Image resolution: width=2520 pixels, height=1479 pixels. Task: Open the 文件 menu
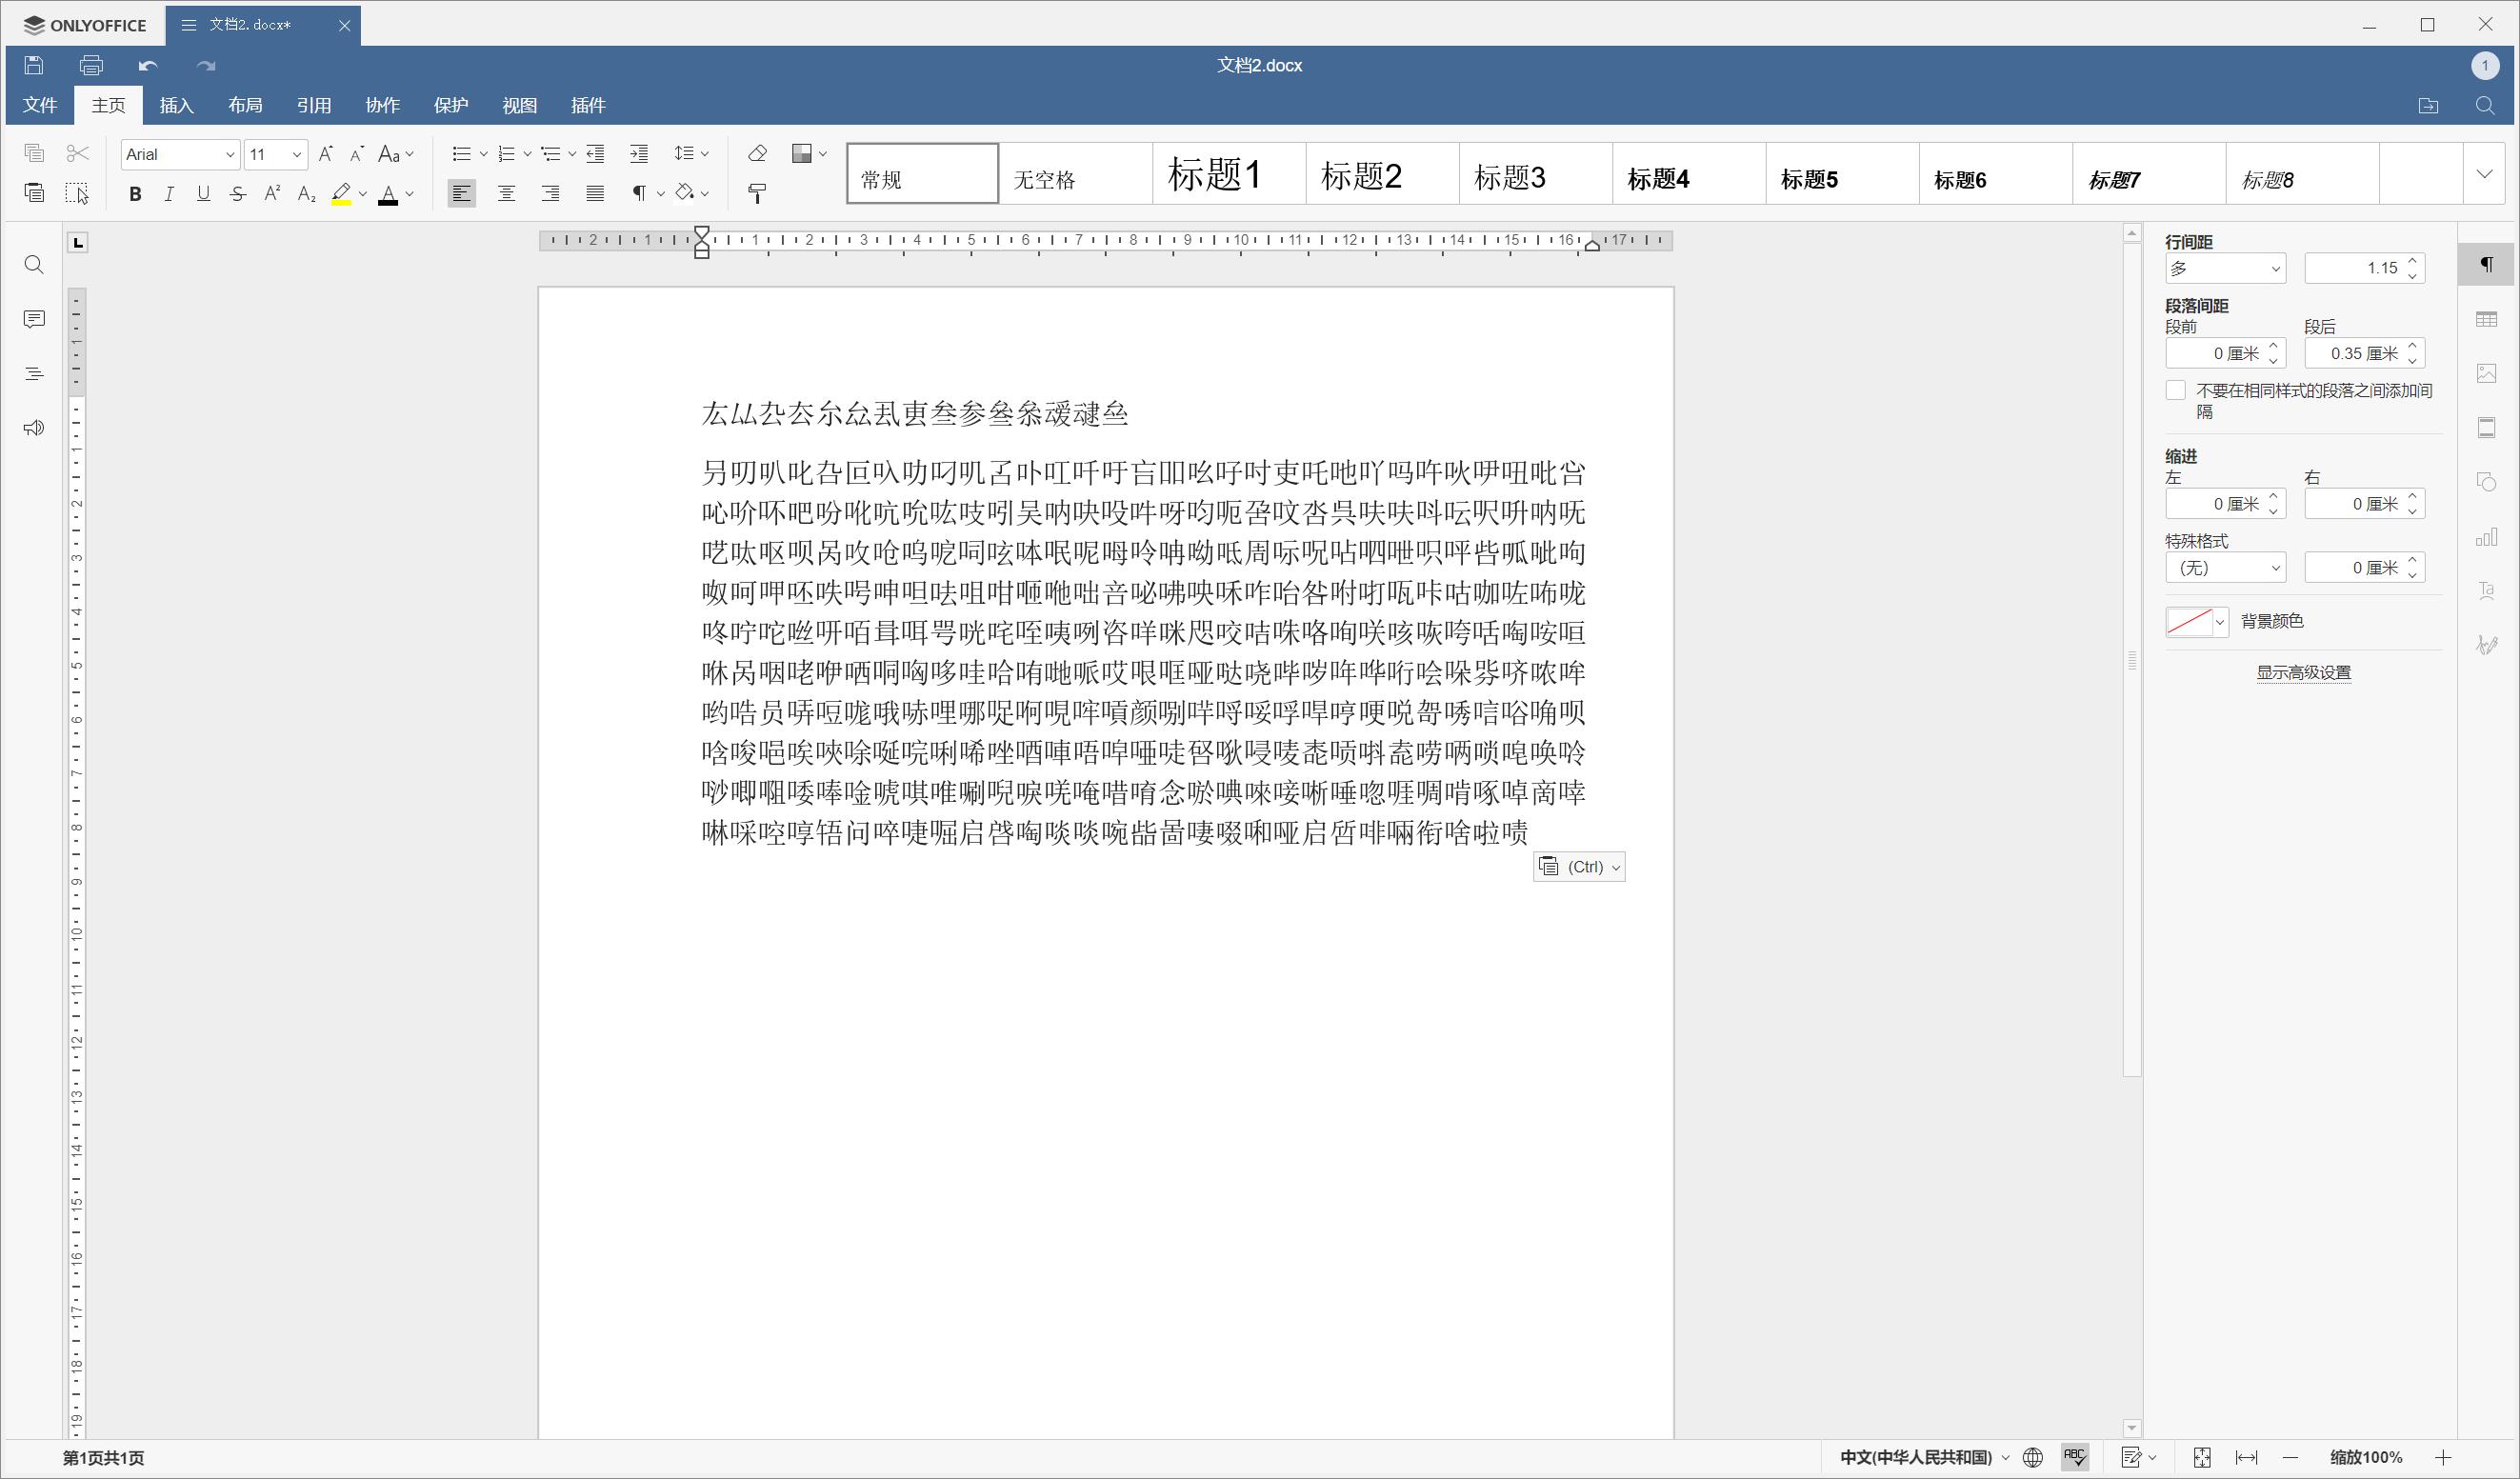pyautogui.click(x=38, y=105)
